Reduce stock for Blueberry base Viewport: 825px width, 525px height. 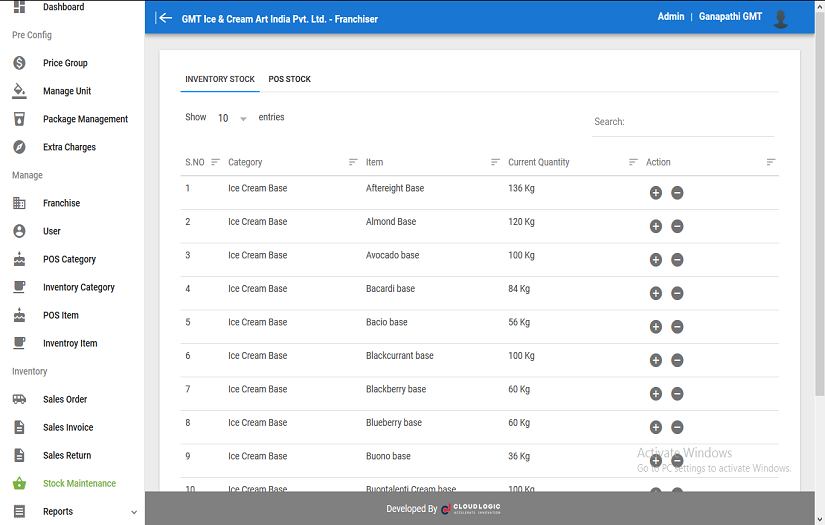677,427
